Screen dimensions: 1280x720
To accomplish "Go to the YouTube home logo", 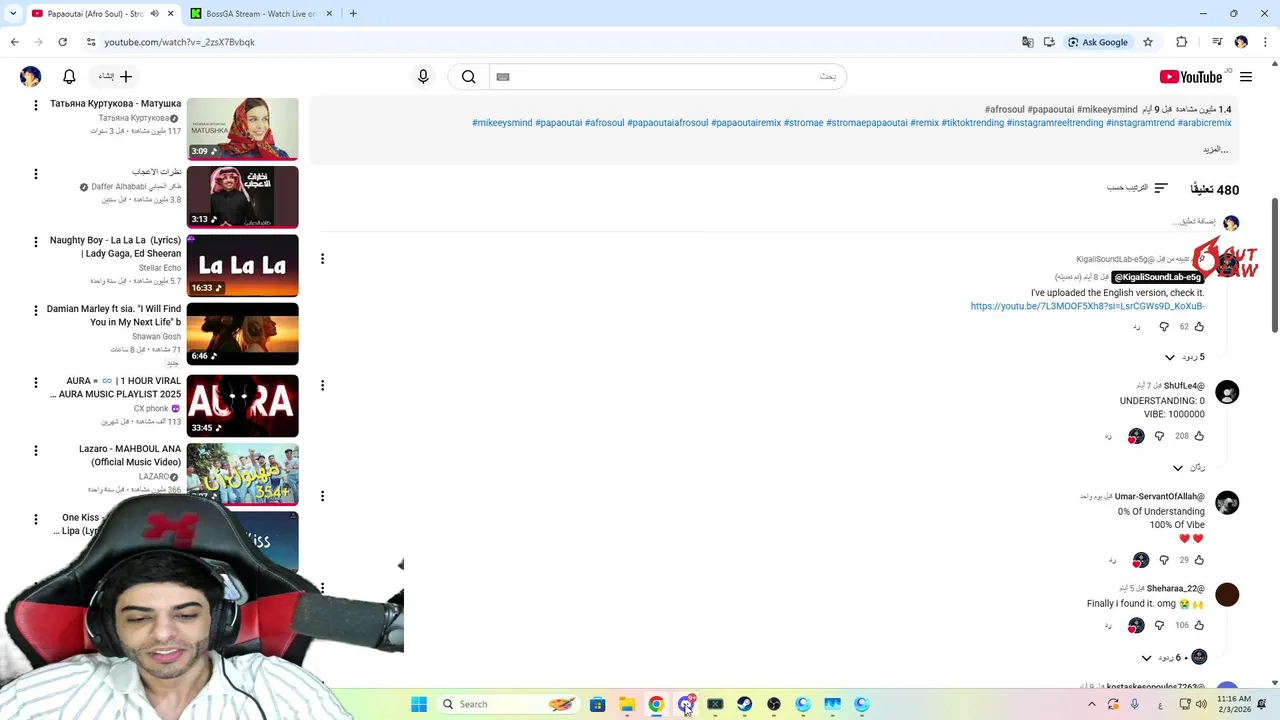I will click(x=1191, y=77).
